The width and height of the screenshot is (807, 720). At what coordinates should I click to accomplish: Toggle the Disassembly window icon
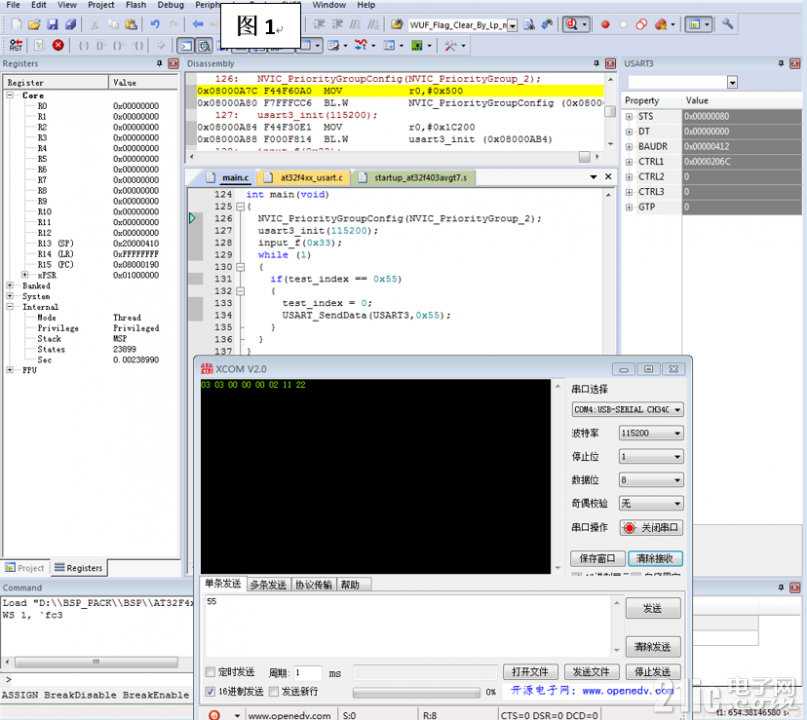click(204, 46)
